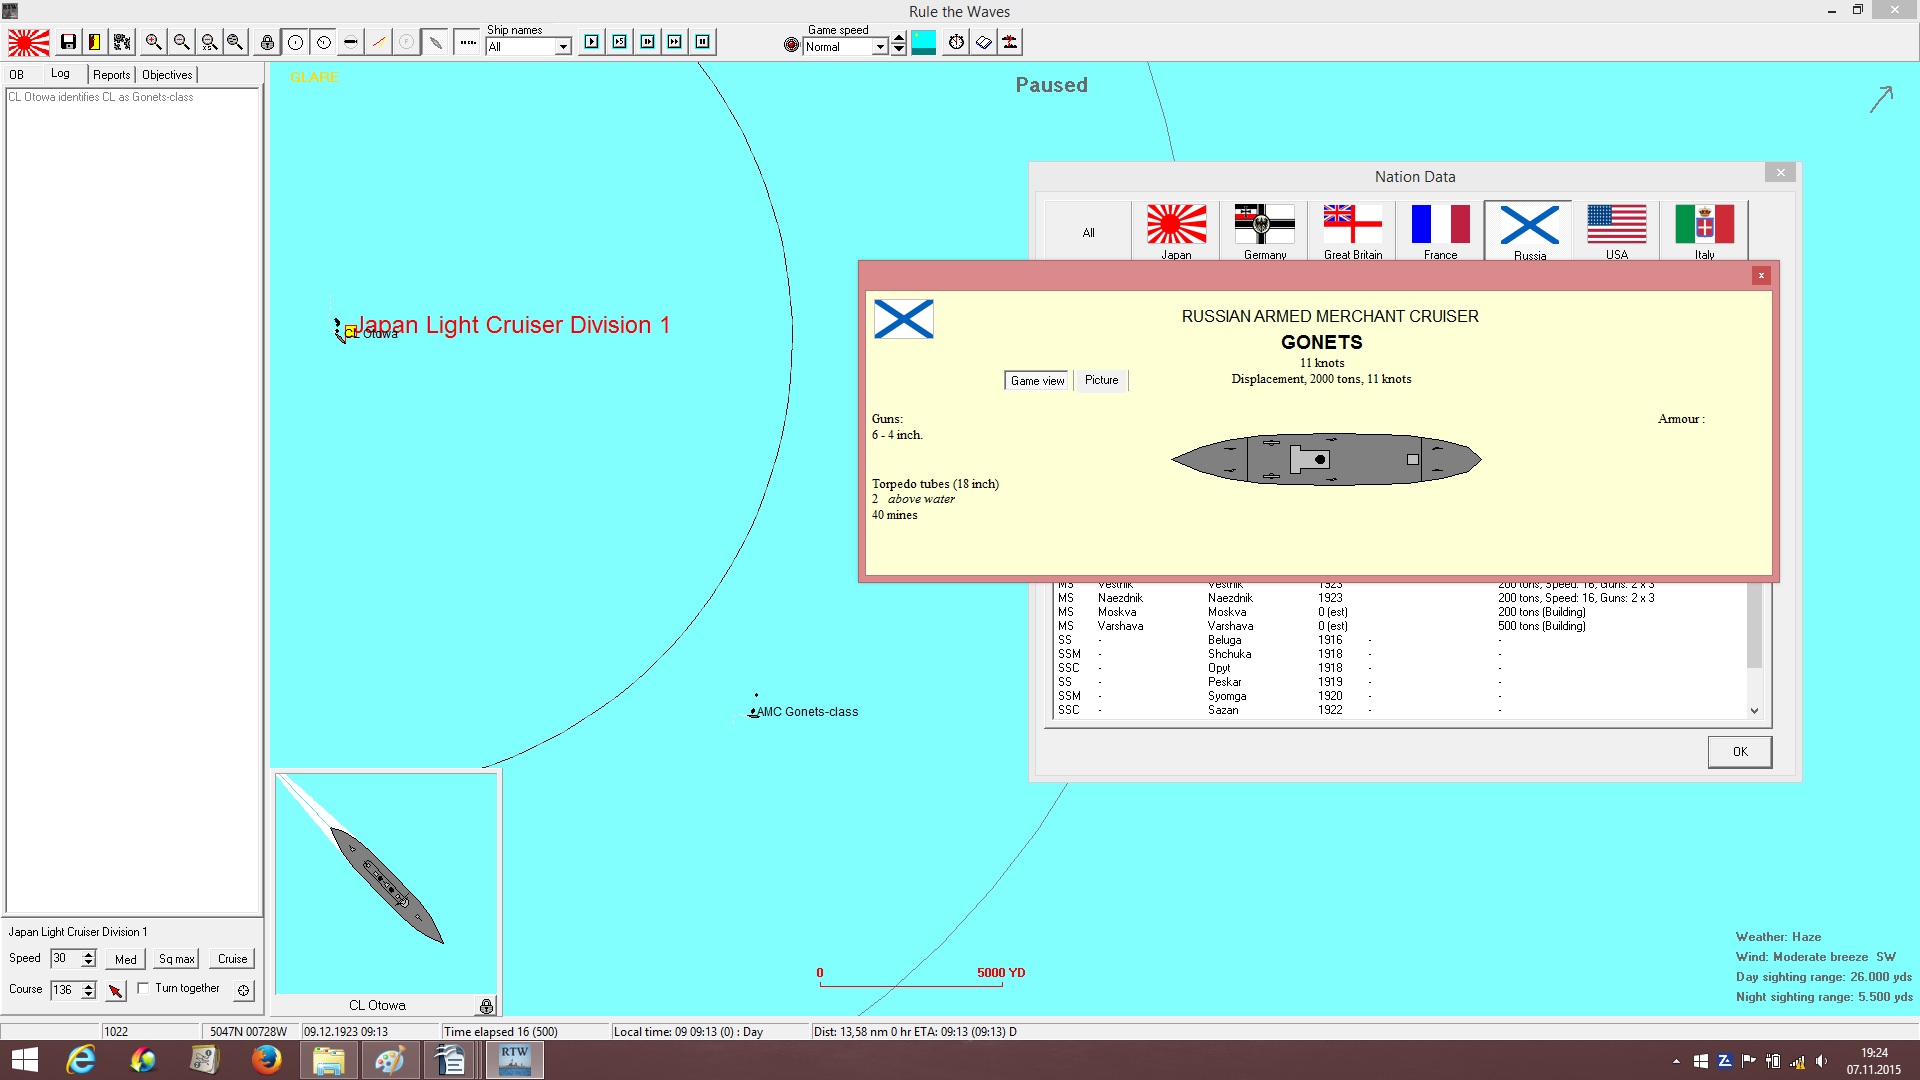
Task: Click the x5 zoom magnifier icon
Action: click(x=209, y=42)
